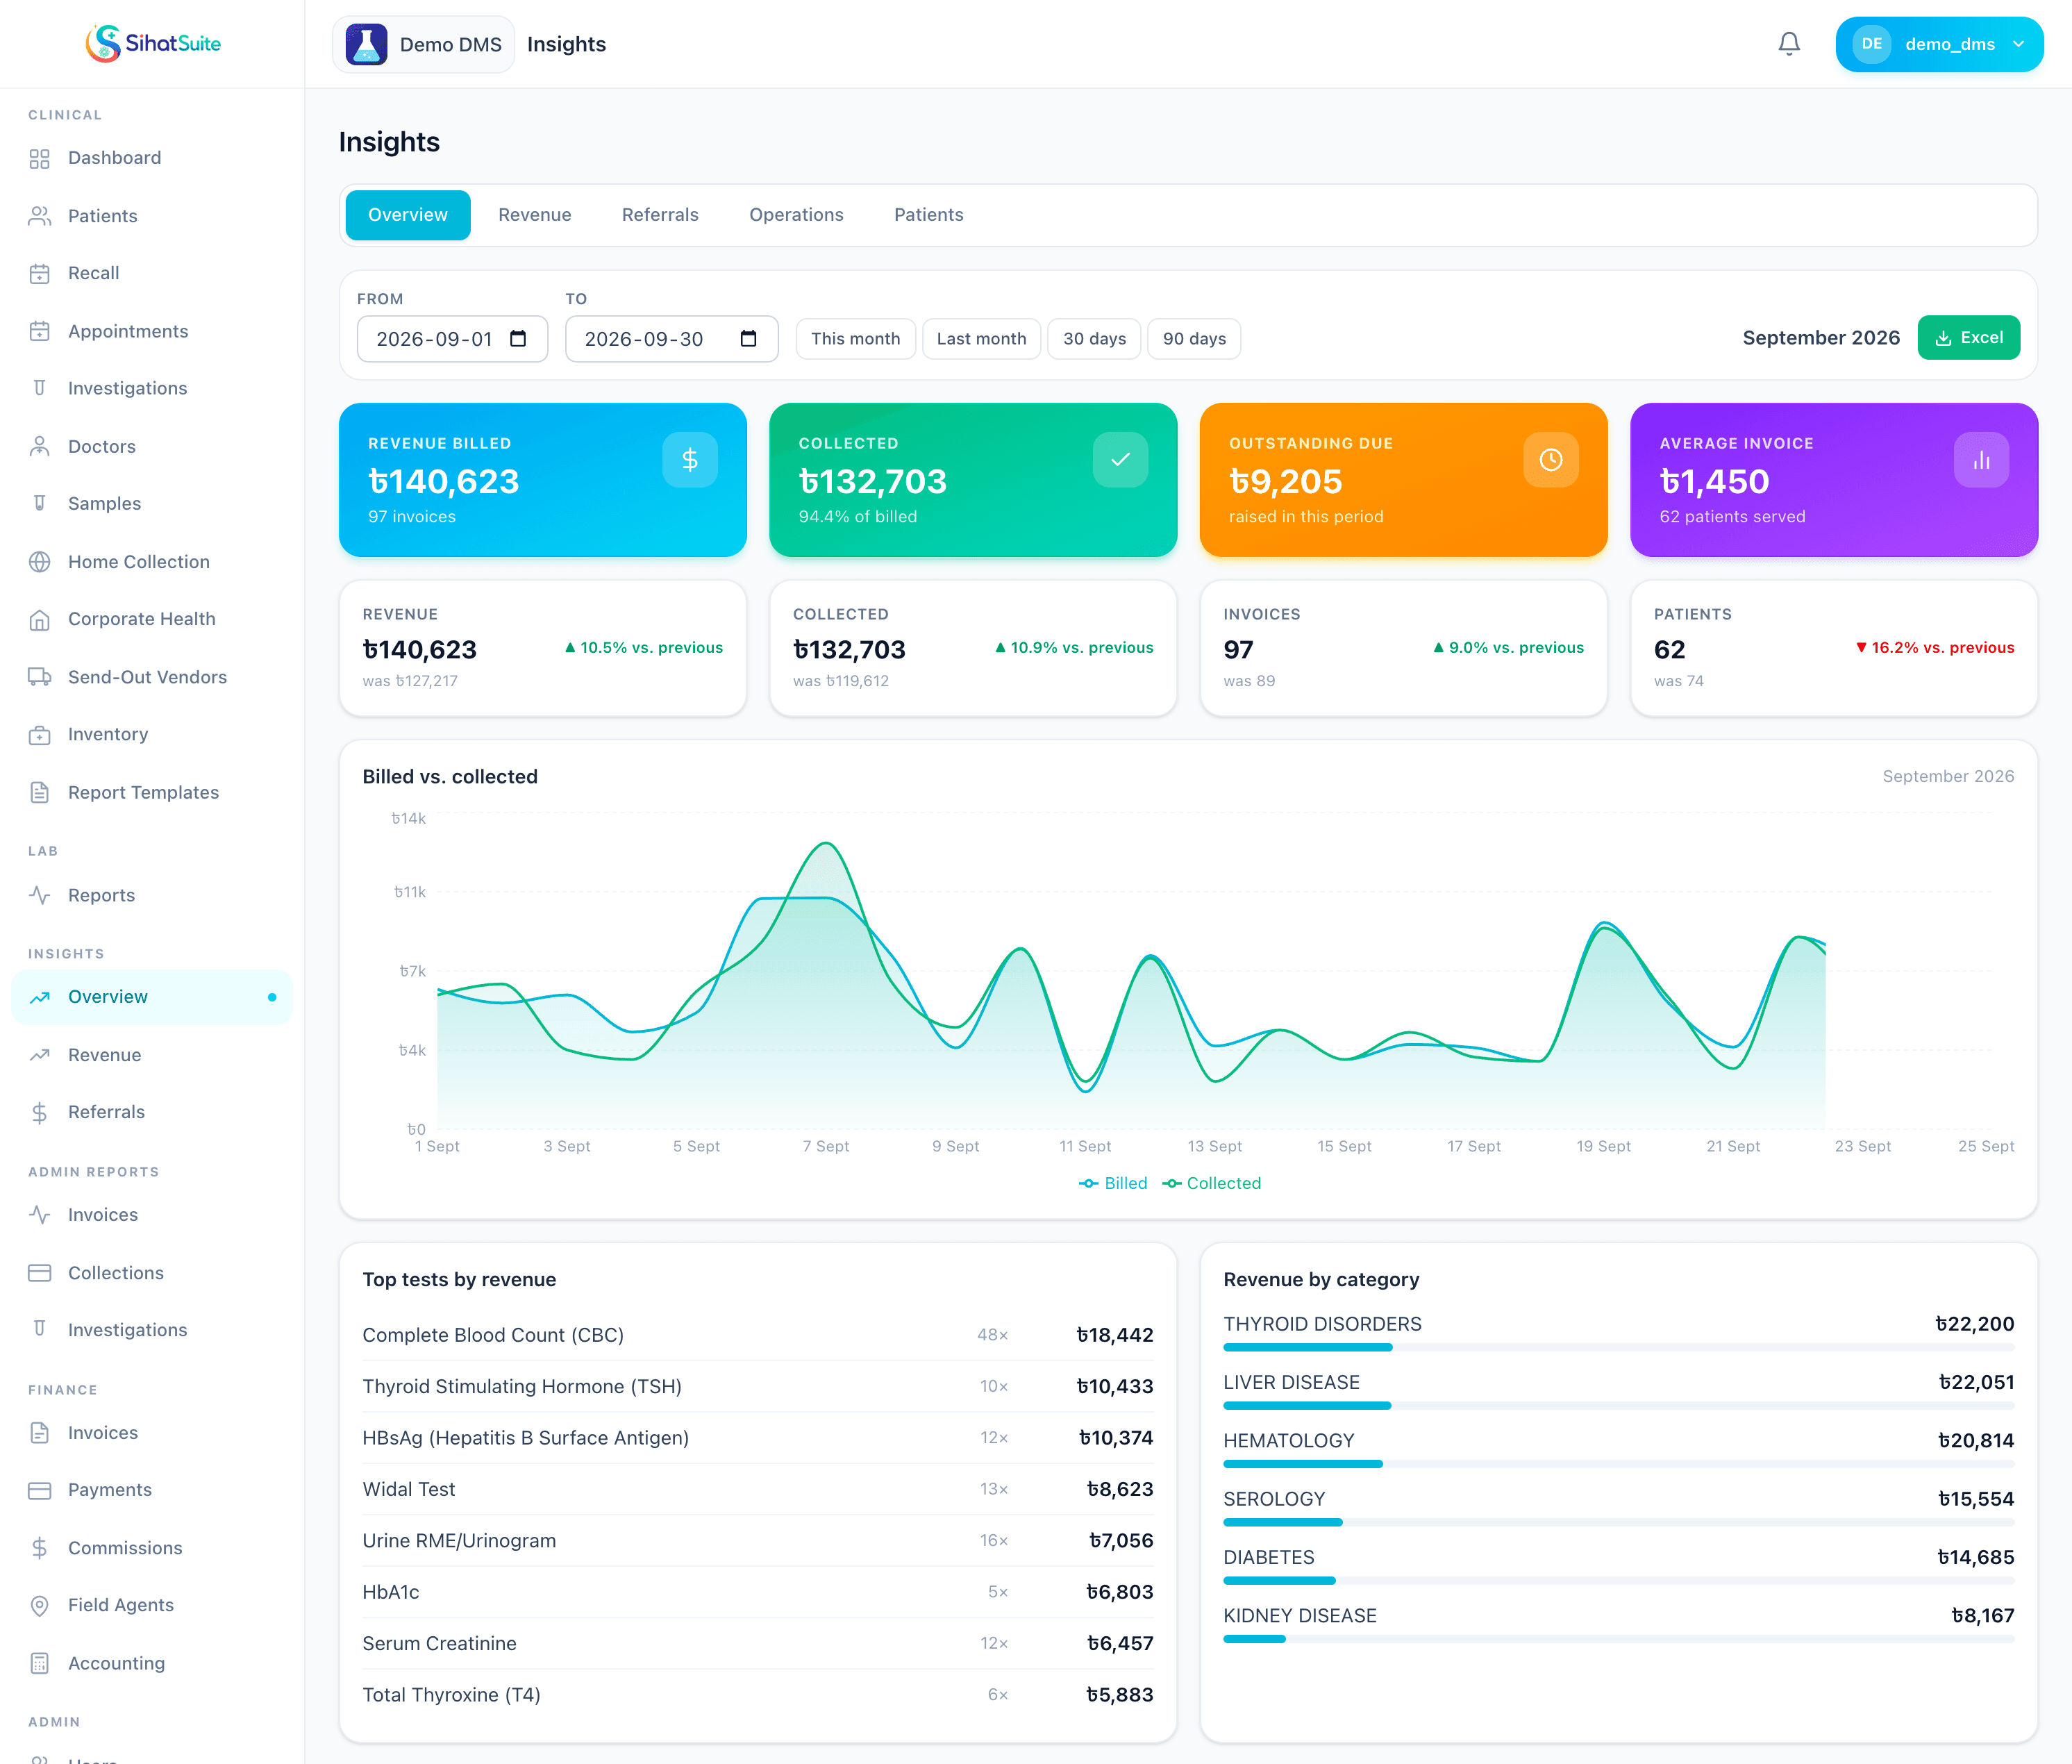Open Finance Invoices page
The width and height of the screenshot is (2072, 1764).
[x=152, y=1433]
